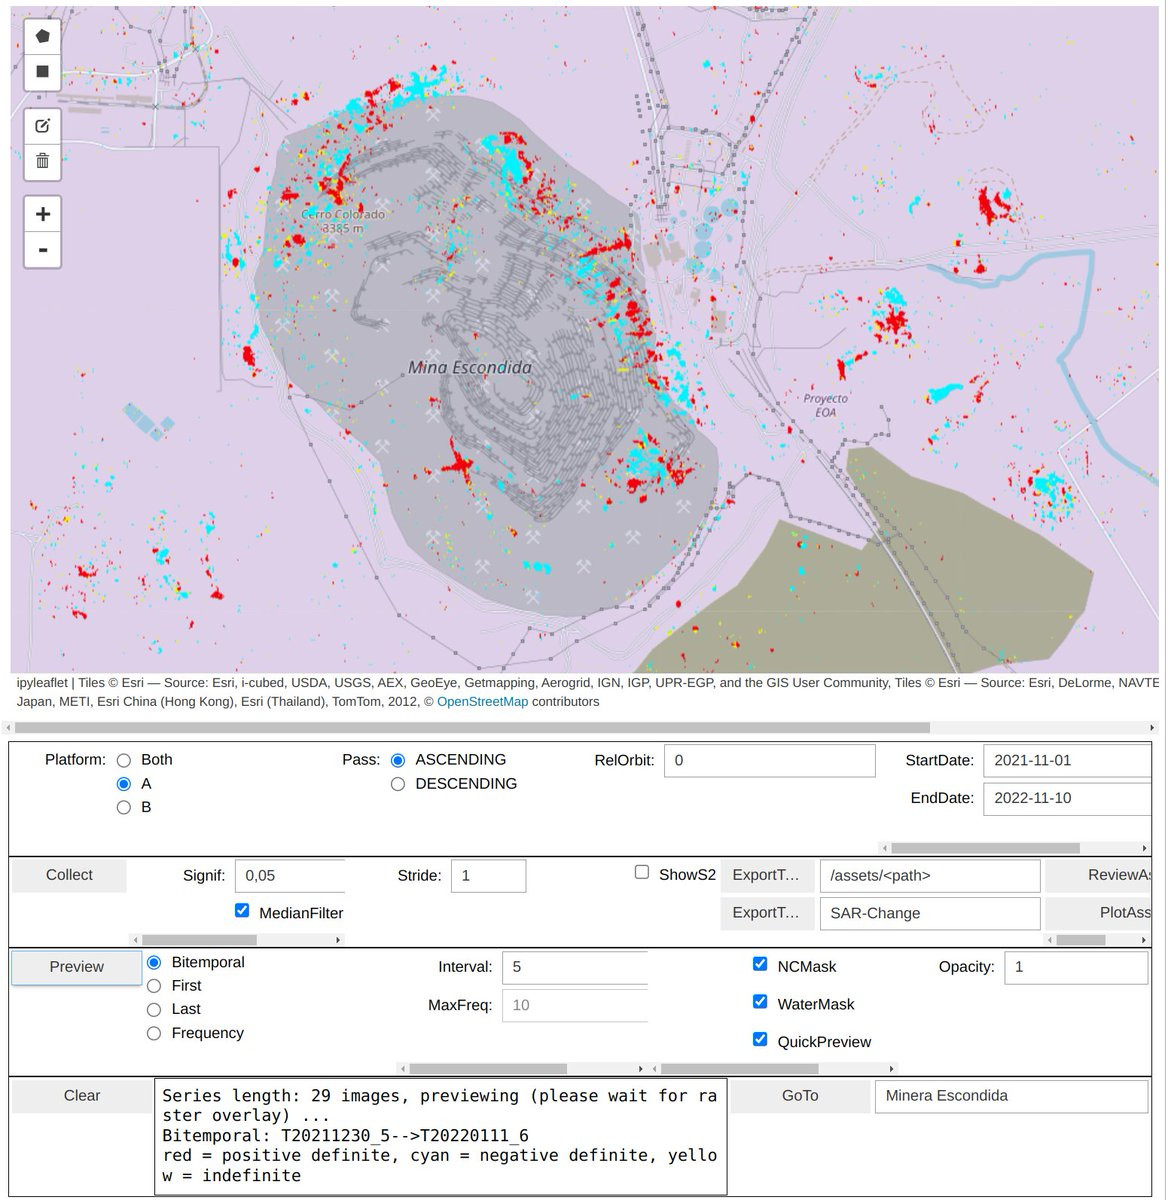The height and width of the screenshot is (1200, 1168).
Task: Click the GoTo button
Action: (x=800, y=1096)
